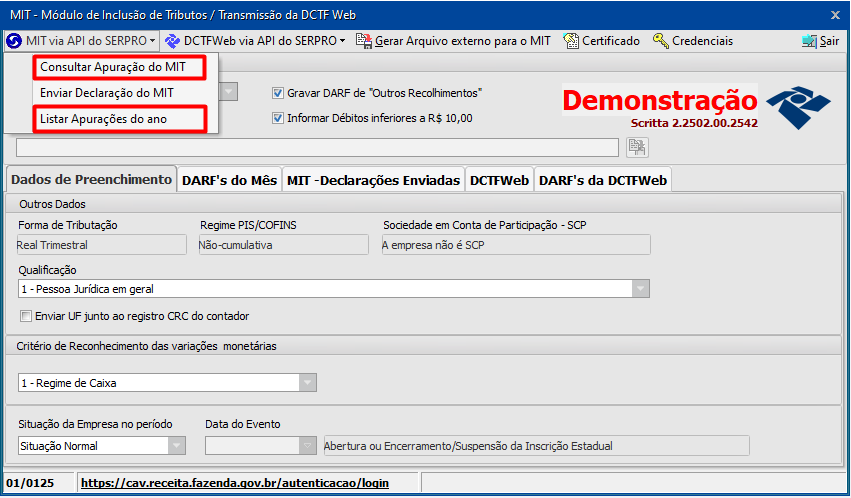Click the Sair exit icon
The height and width of the screenshot is (498, 851).
[x=810, y=41]
